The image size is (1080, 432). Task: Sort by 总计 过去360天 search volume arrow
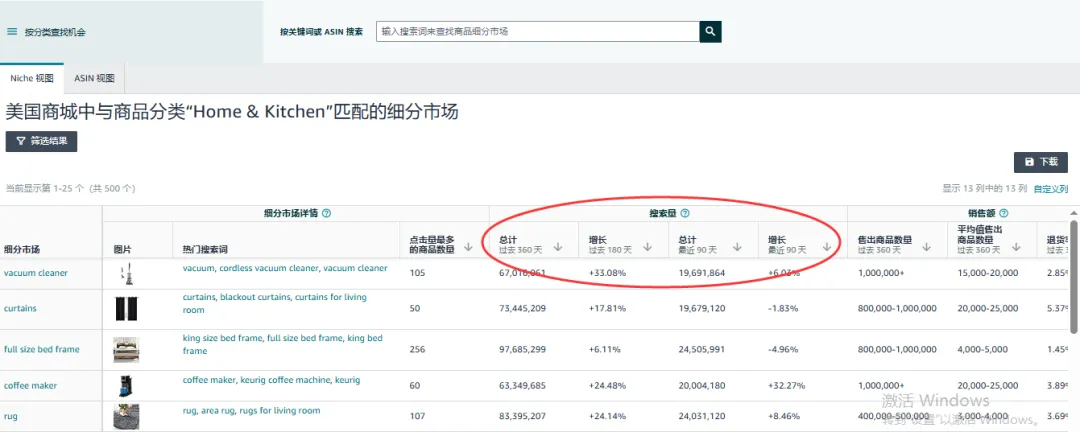[x=558, y=246]
